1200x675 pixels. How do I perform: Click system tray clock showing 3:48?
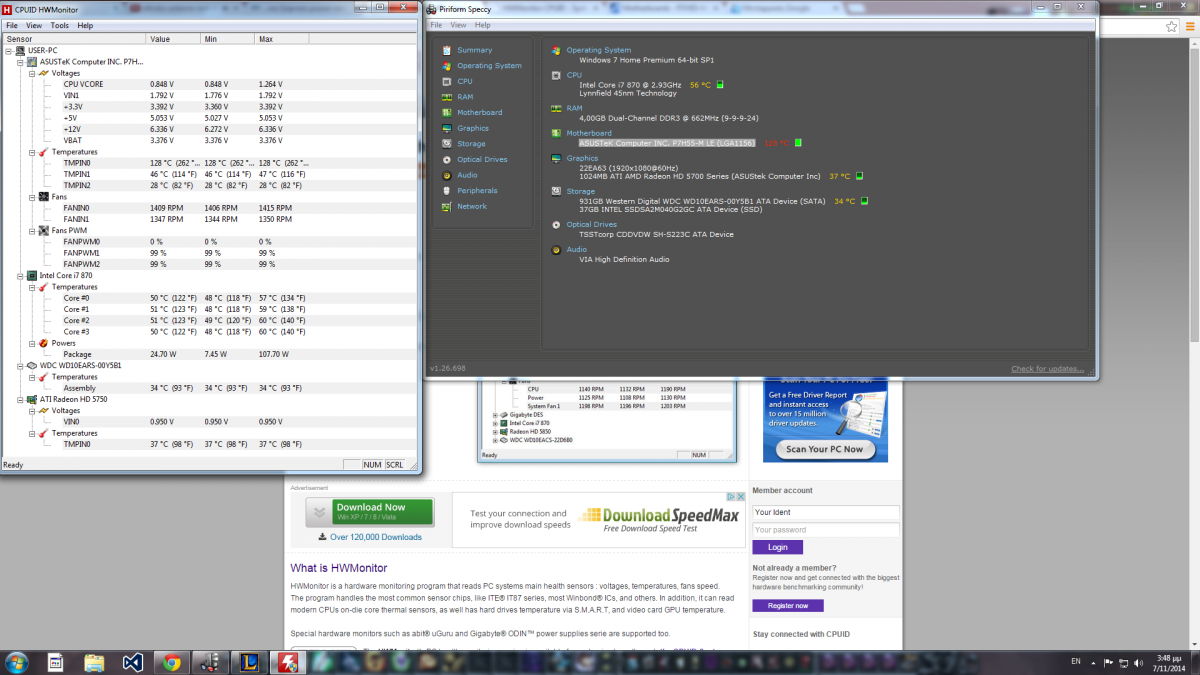(x=1171, y=661)
